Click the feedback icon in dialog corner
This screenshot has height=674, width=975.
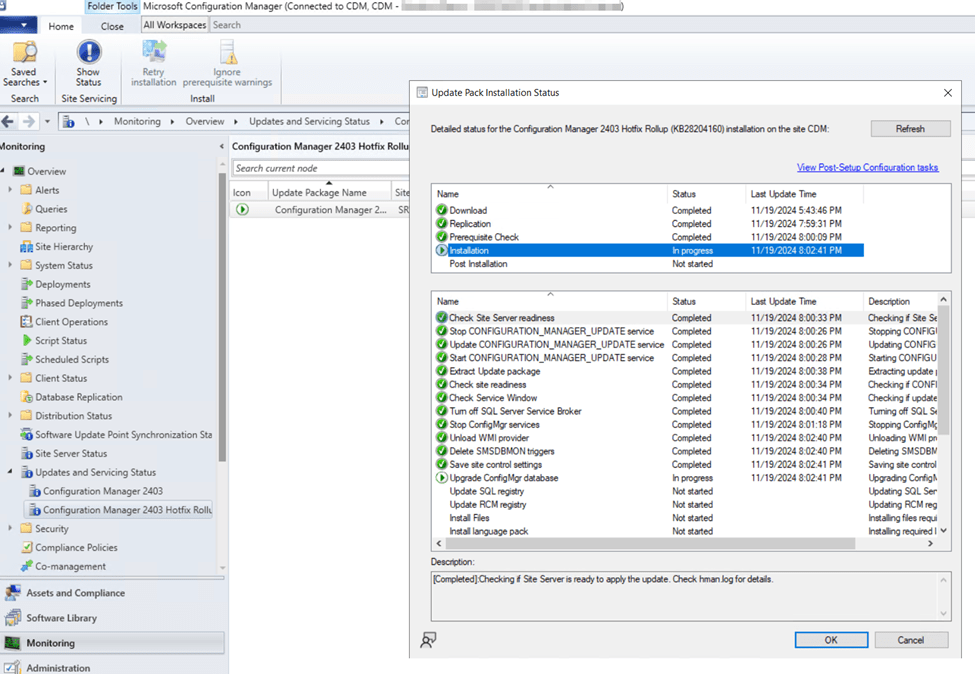point(428,640)
